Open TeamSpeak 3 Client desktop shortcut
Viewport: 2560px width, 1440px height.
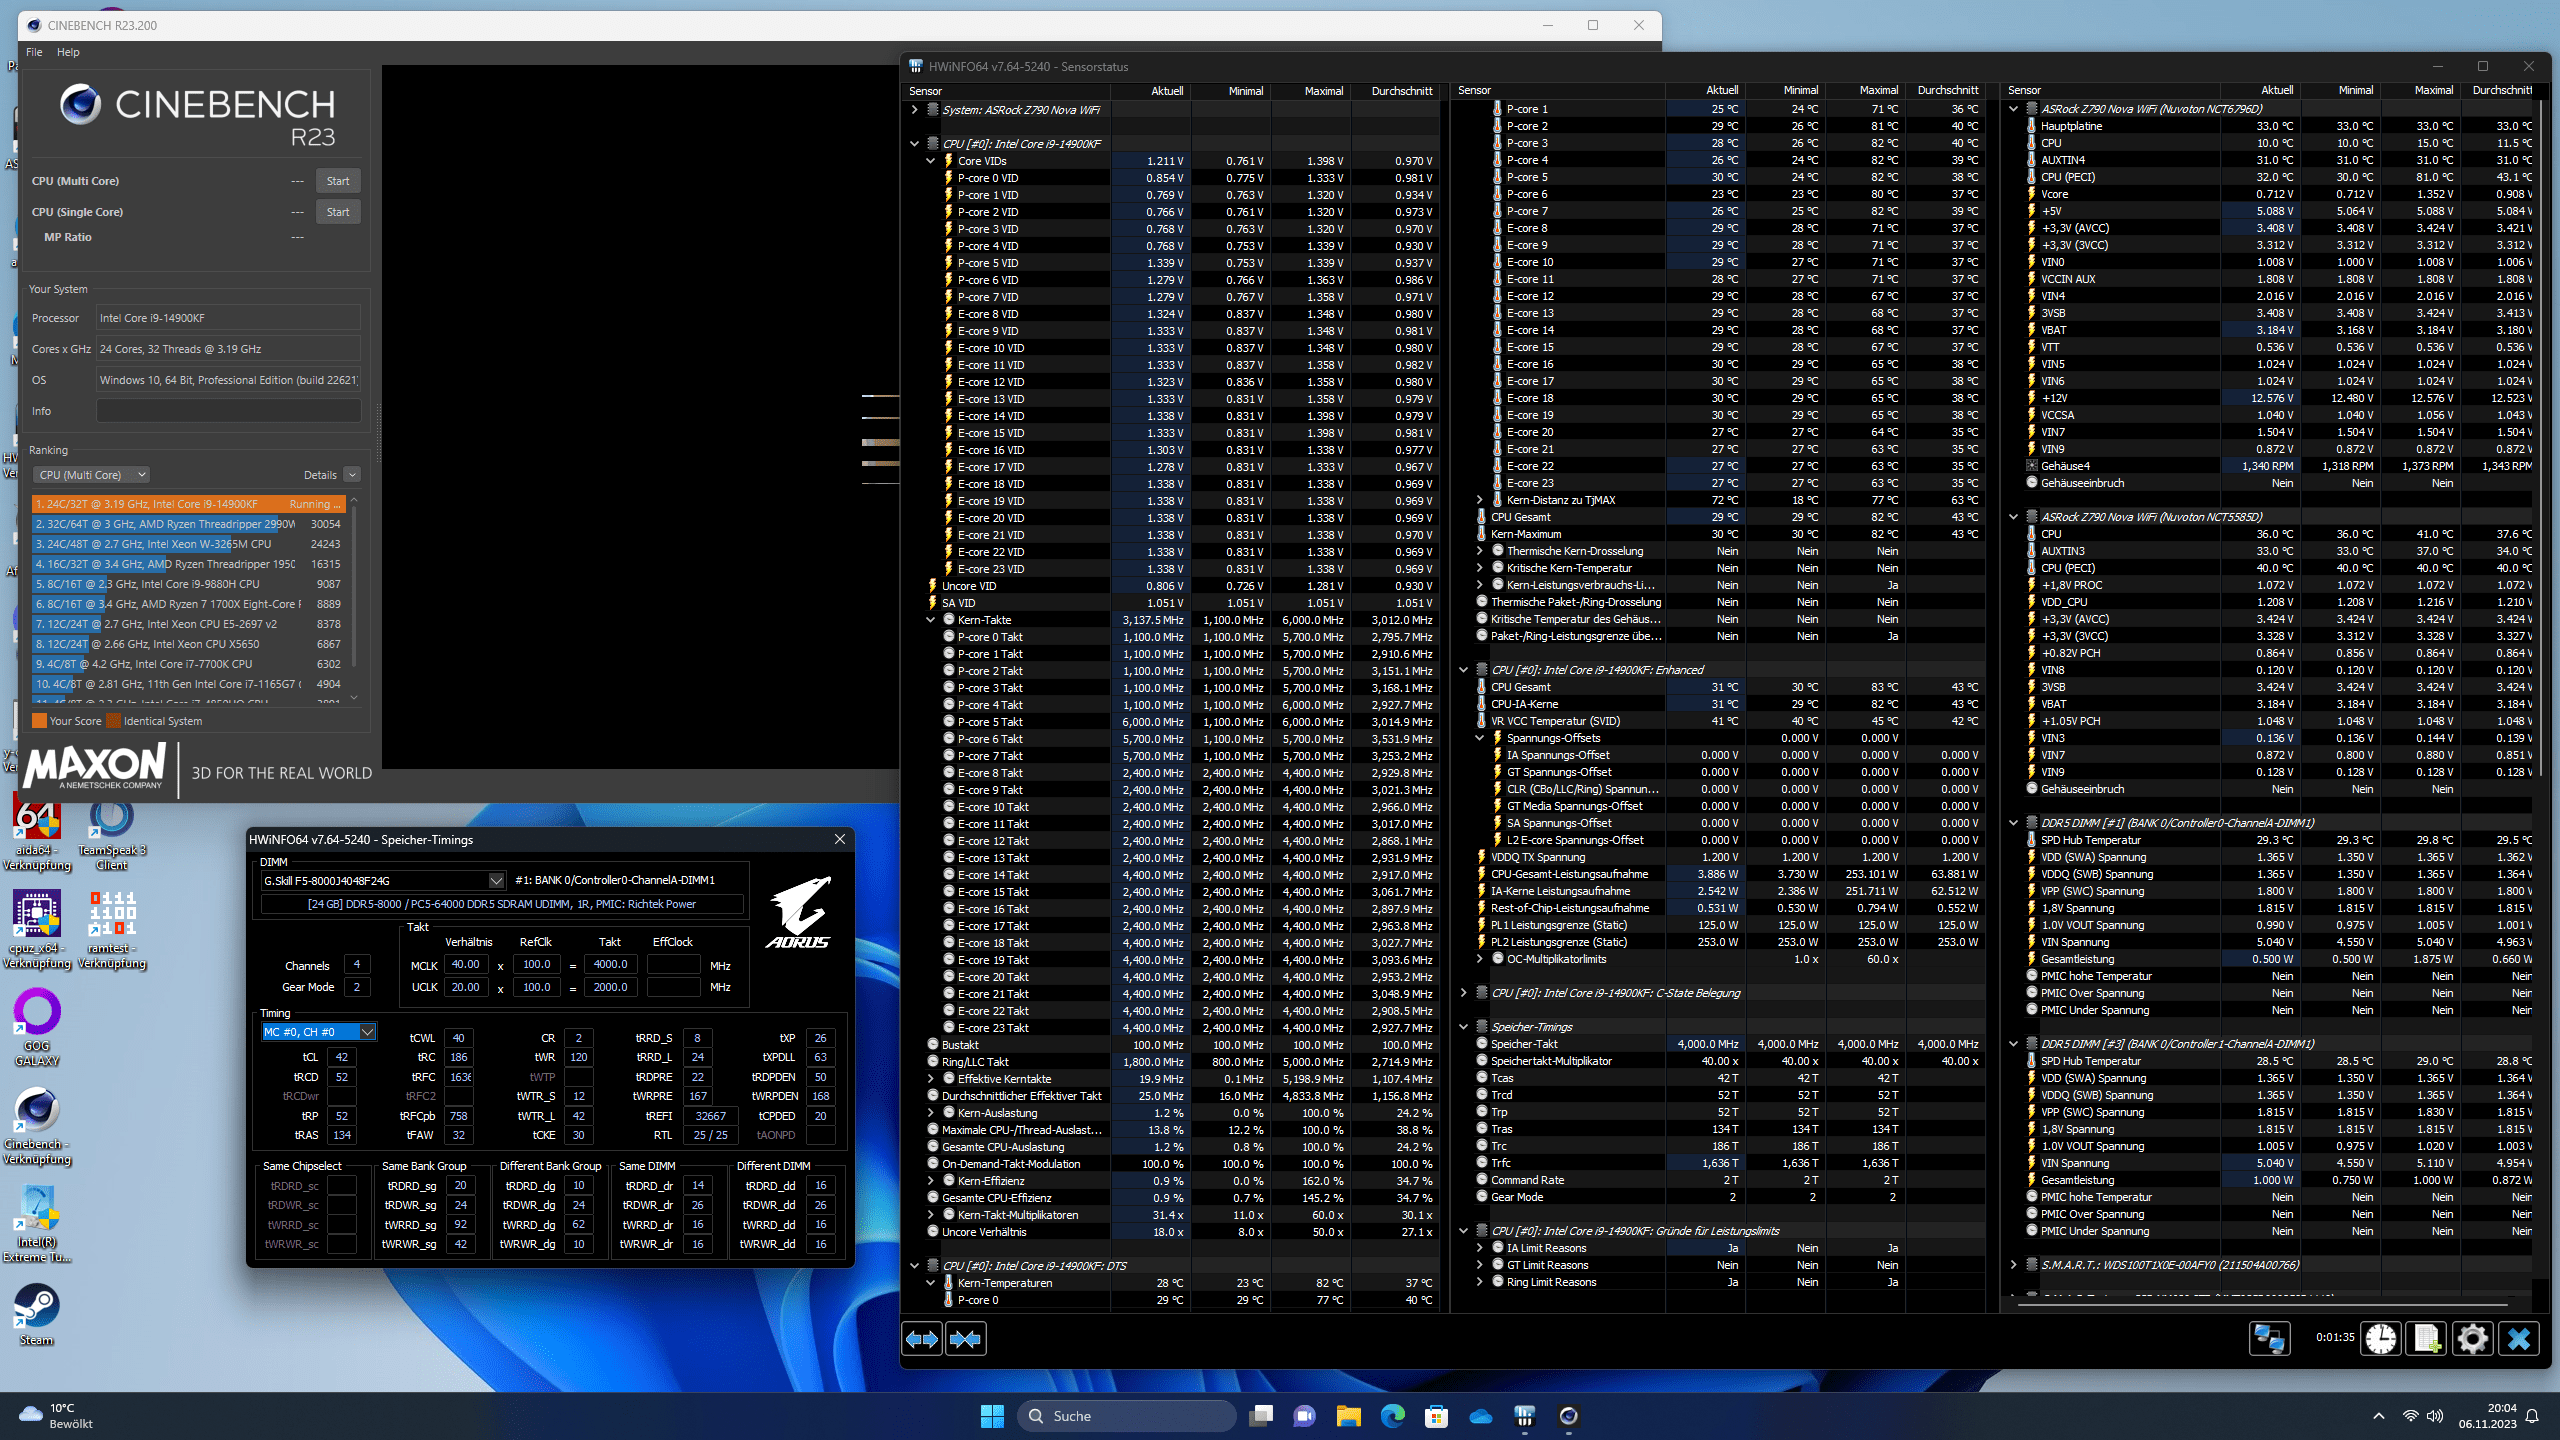pyautogui.click(x=112, y=834)
